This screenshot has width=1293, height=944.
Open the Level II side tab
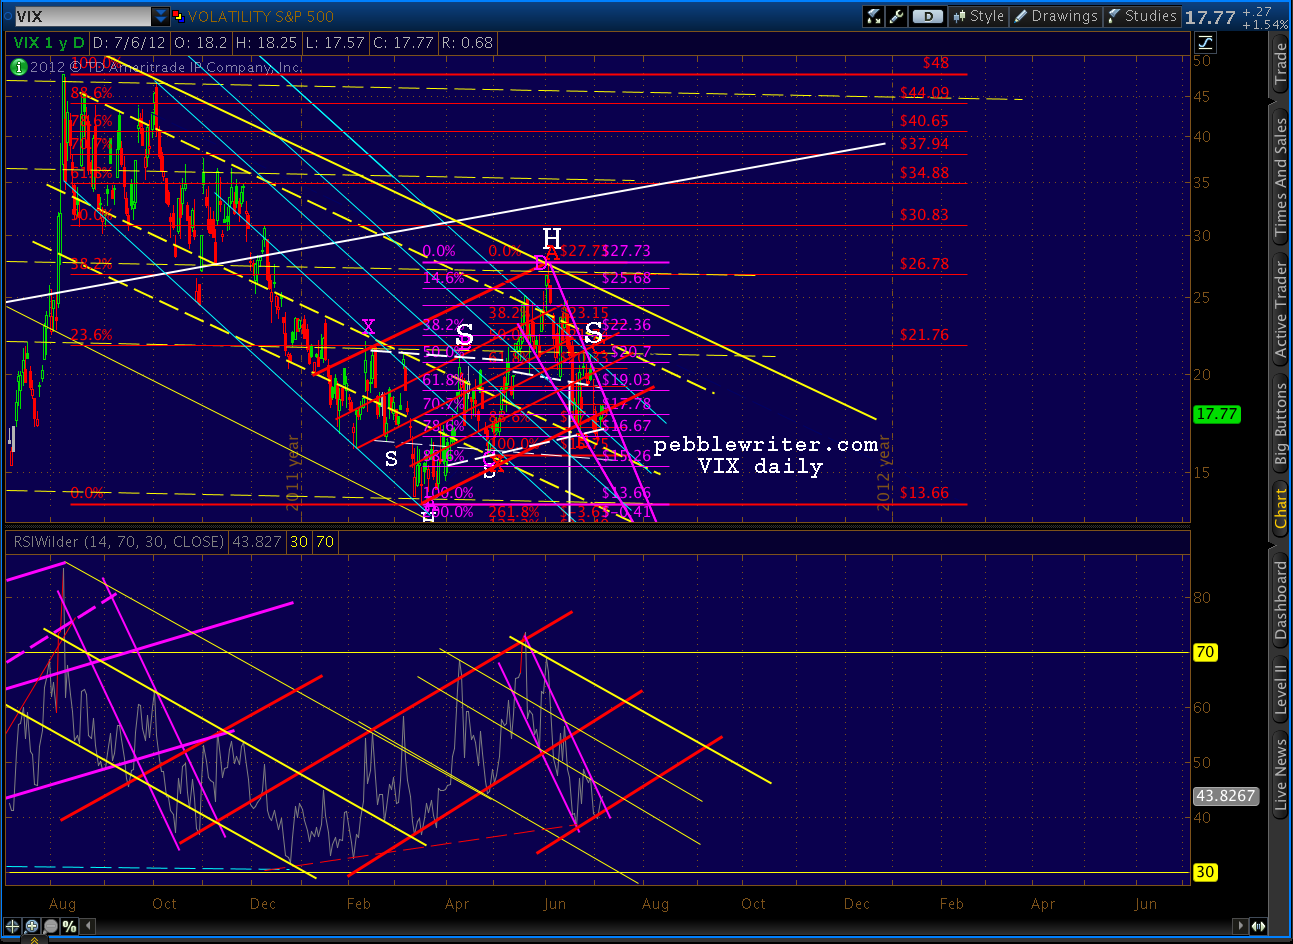tap(1281, 691)
